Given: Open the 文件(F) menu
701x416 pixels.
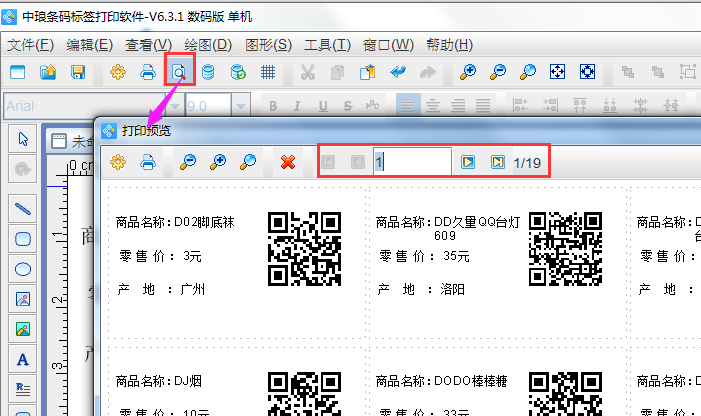Looking at the screenshot, I should click(30, 44).
